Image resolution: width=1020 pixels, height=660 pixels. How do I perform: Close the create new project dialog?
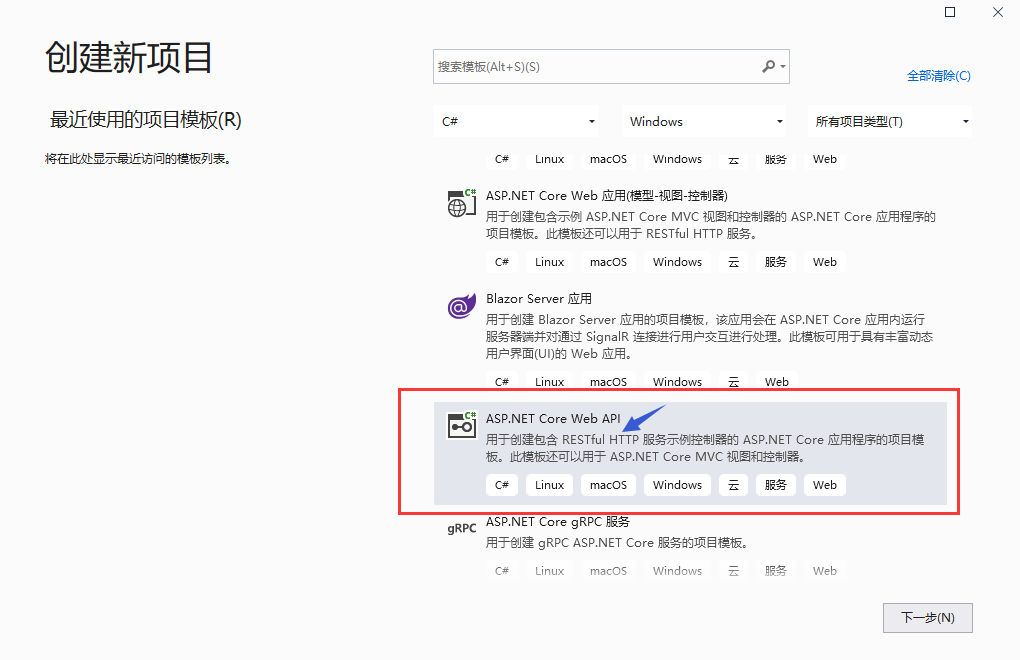click(997, 12)
